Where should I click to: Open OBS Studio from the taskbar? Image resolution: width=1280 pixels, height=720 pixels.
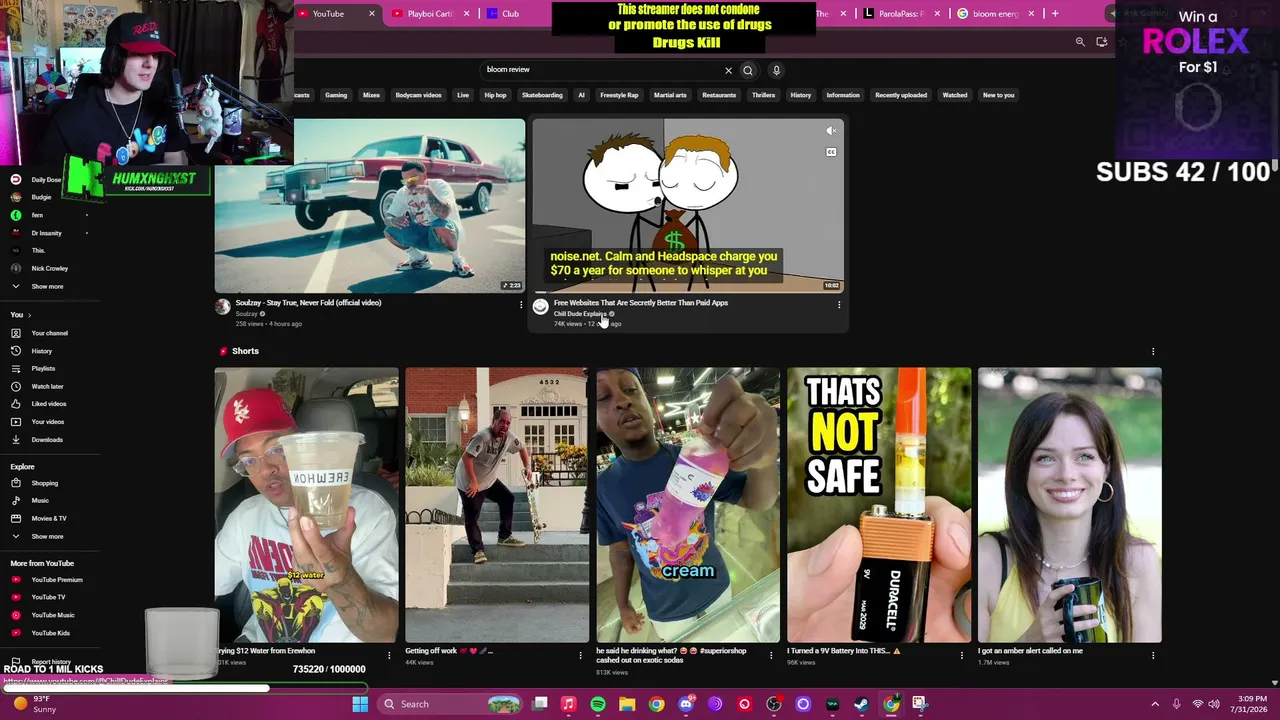click(x=774, y=704)
